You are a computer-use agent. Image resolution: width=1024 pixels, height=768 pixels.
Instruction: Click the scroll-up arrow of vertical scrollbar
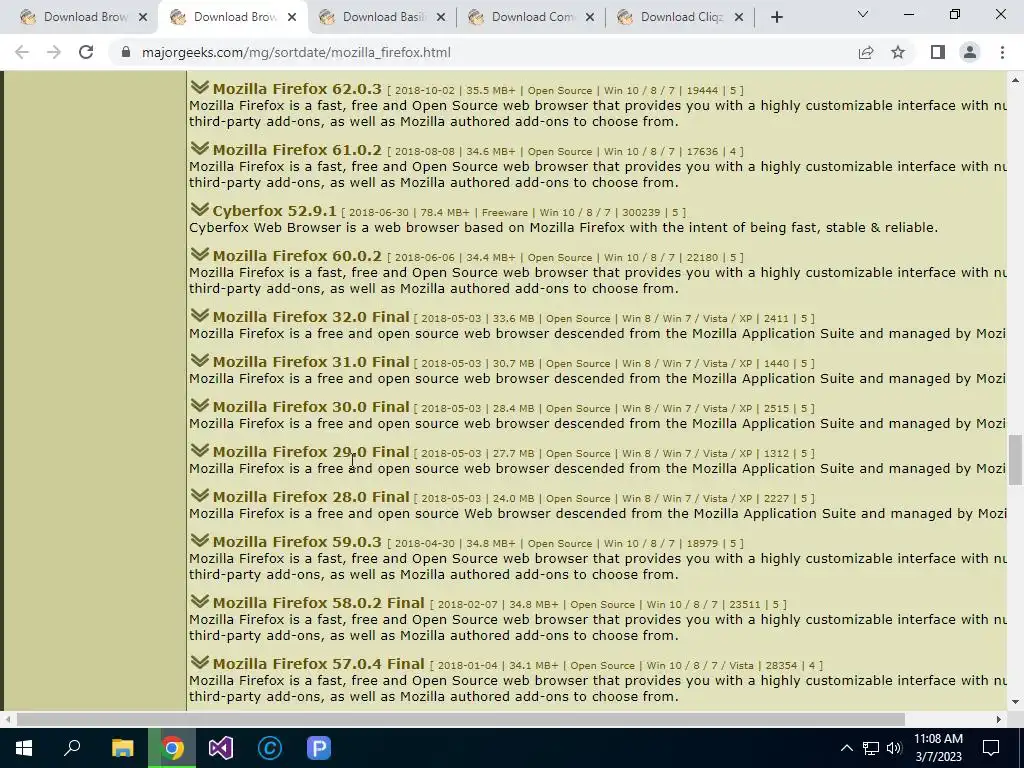pos(1015,80)
